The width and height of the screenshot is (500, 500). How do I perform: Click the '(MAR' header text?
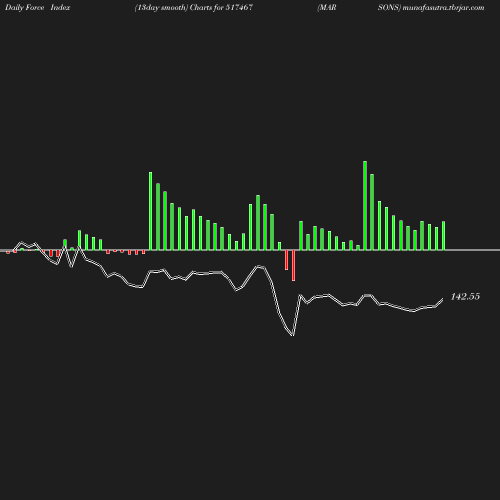click(327, 8)
